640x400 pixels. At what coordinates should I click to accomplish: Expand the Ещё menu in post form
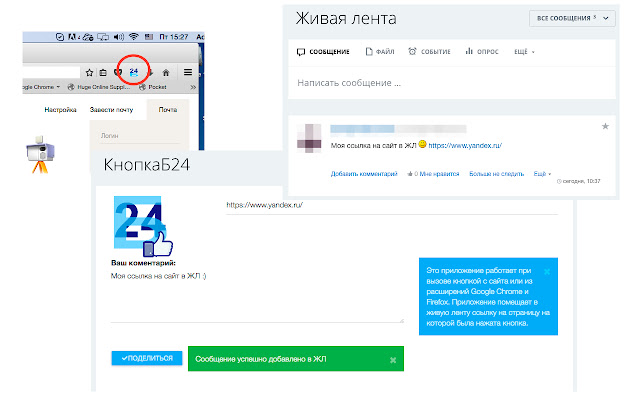coord(524,51)
